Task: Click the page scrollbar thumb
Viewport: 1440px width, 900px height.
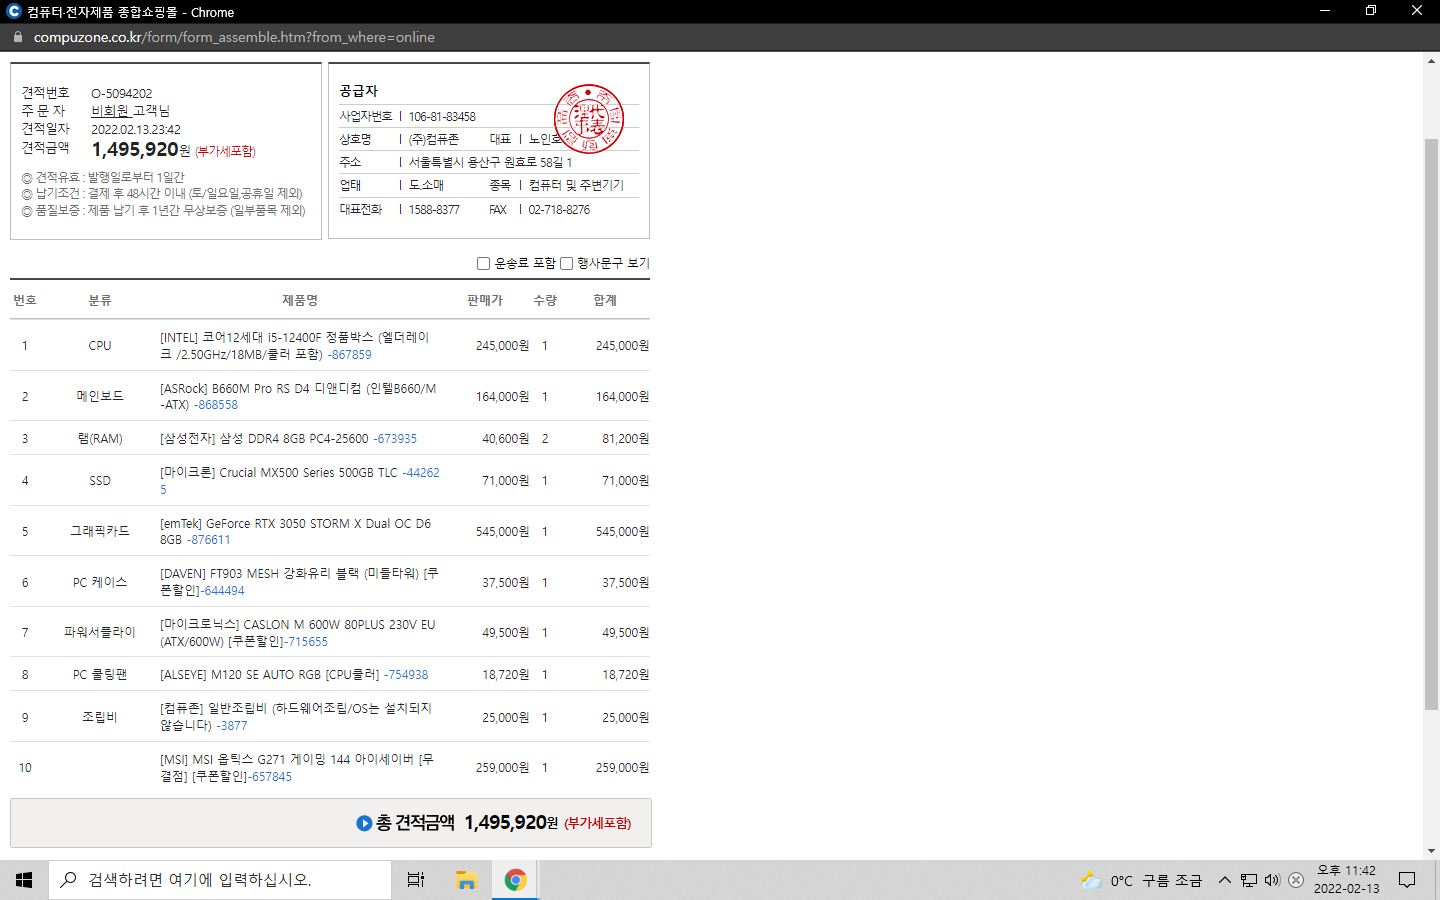Action: pyautogui.click(x=1431, y=424)
